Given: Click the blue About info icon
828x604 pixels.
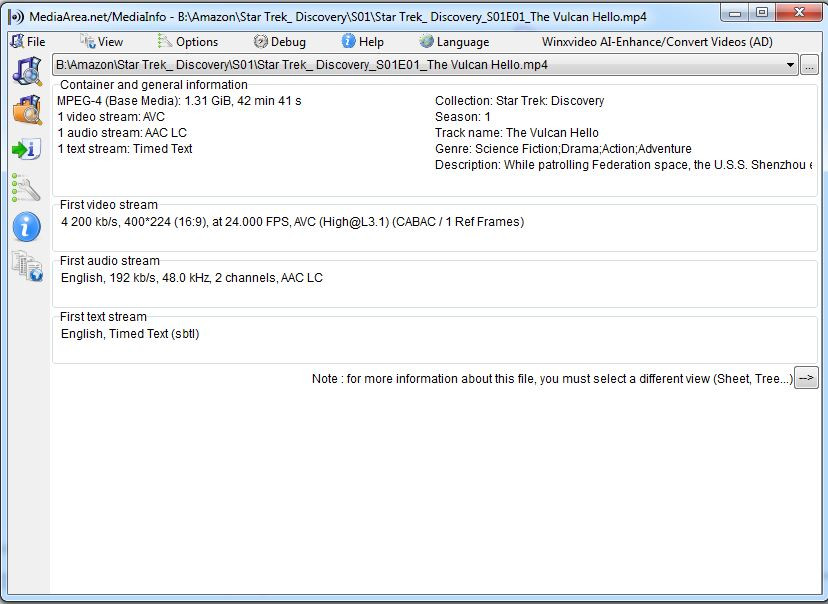Looking at the screenshot, I should coord(26,227).
